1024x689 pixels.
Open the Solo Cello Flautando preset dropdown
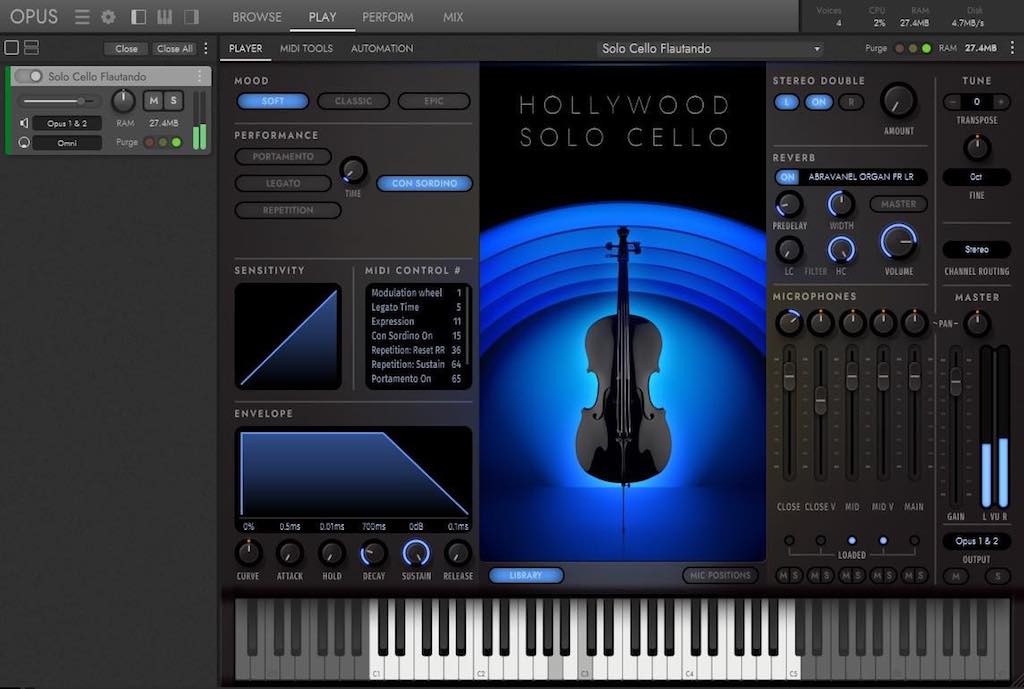(x=710, y=48)
